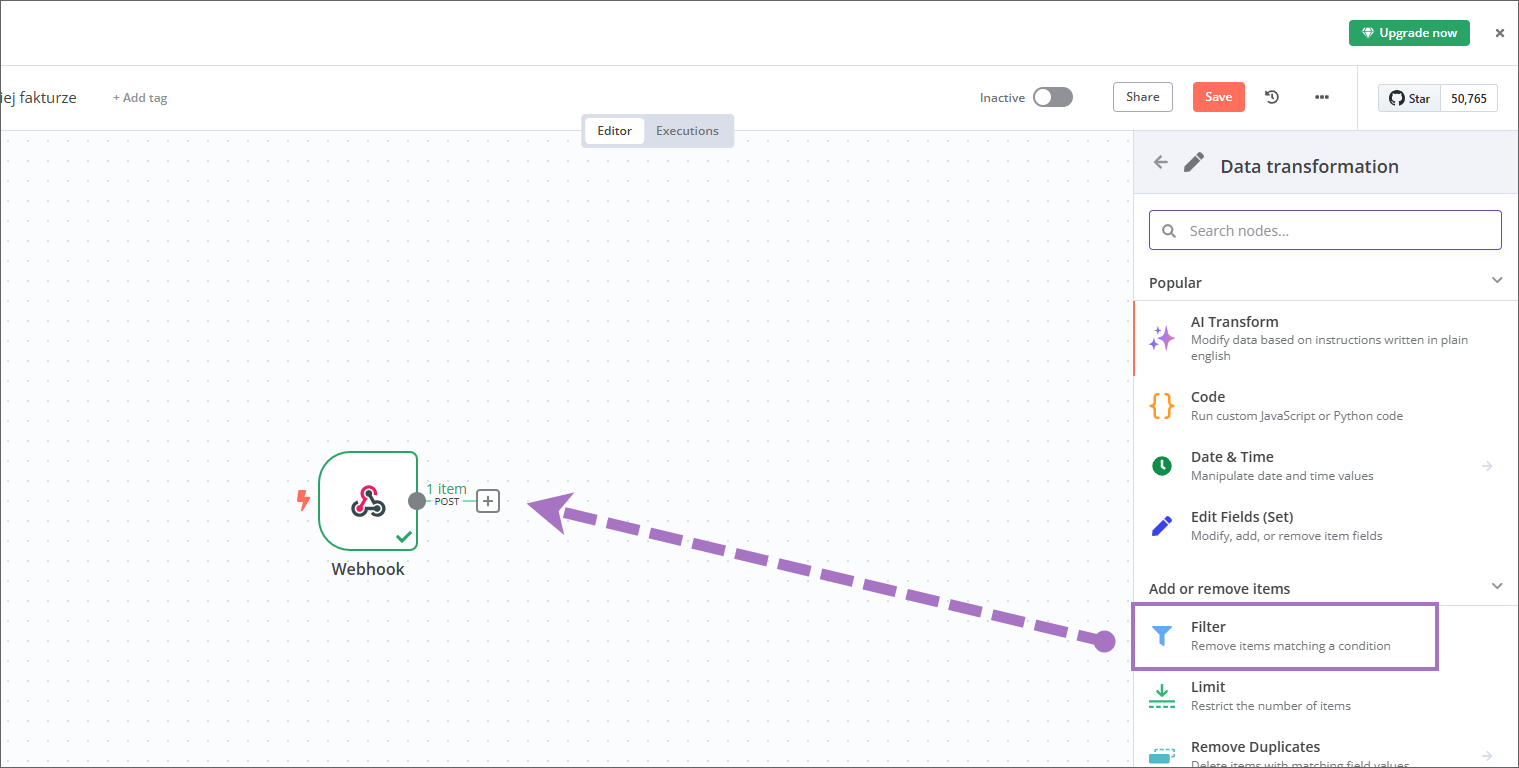The width and height of the screenshot is (1519, 768).
Task: Click the back arrow in Data transformation panel
Action: click(x=1161, y=163)
